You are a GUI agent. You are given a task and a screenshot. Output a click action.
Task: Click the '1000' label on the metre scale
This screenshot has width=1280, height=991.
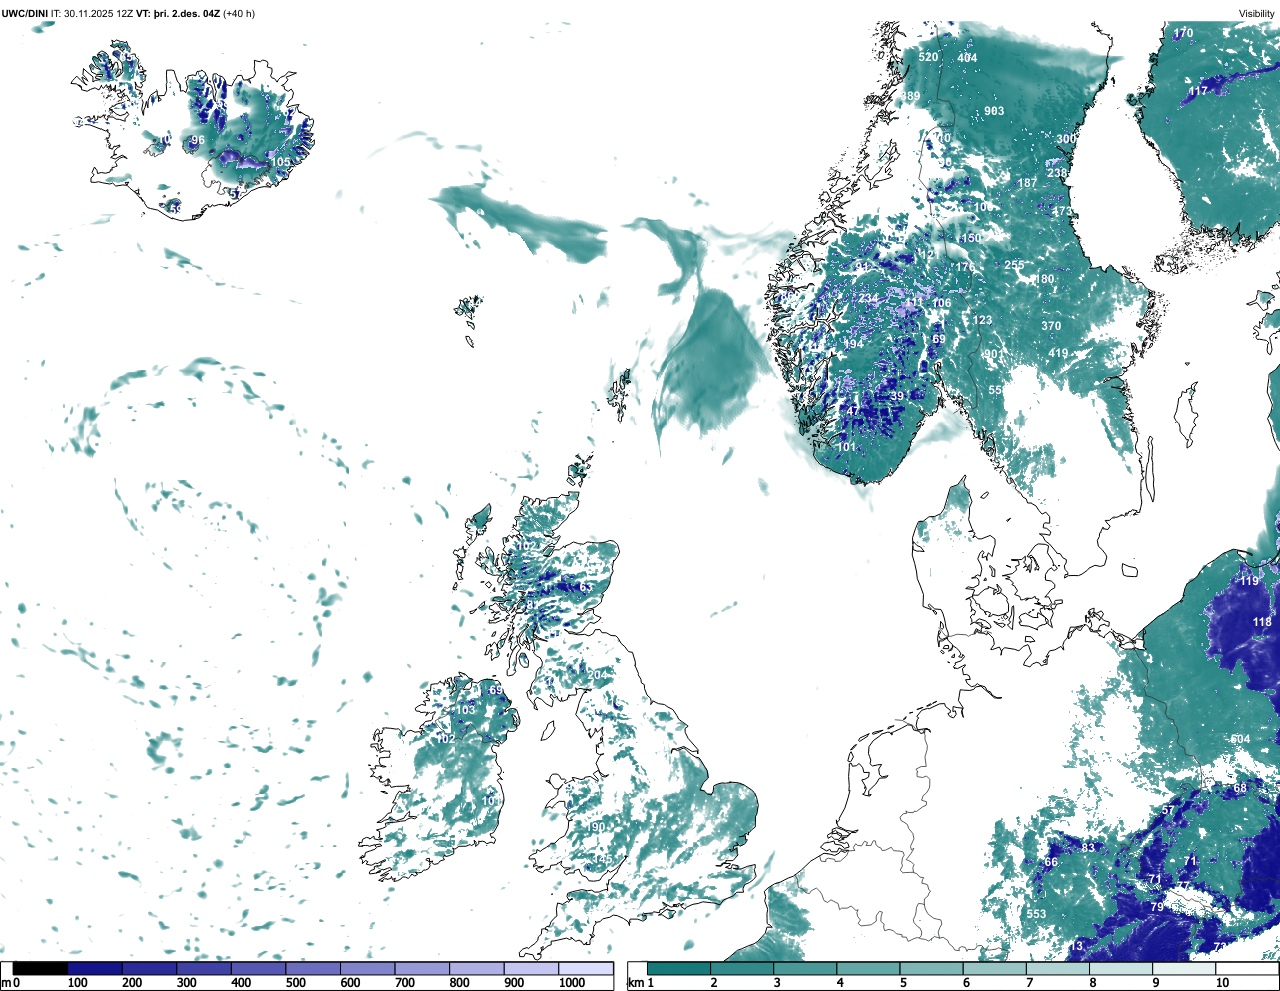[x=572, y=983]
